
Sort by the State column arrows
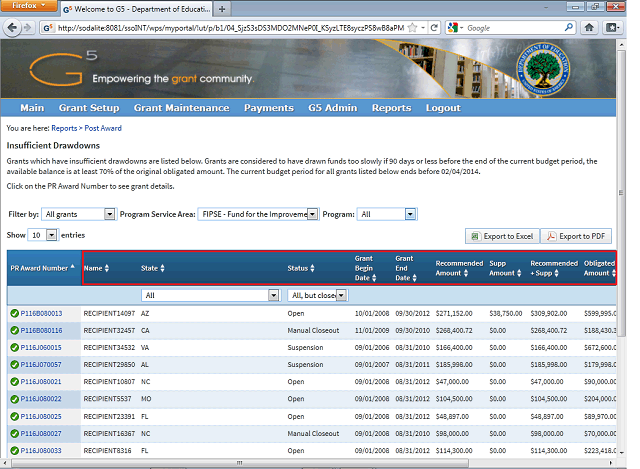coord(162,268)
